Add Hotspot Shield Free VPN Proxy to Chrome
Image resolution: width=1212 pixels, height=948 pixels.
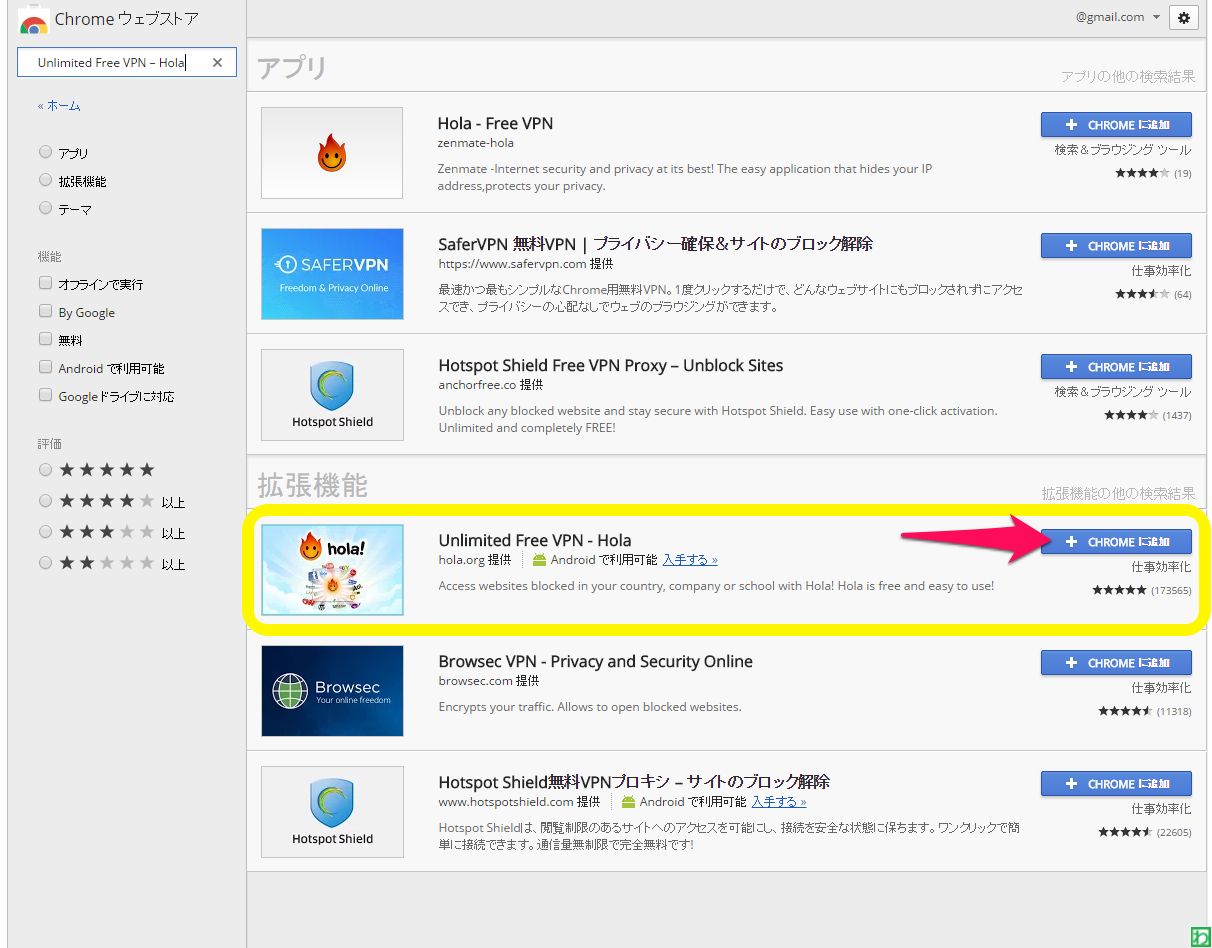pos(1116,367)
